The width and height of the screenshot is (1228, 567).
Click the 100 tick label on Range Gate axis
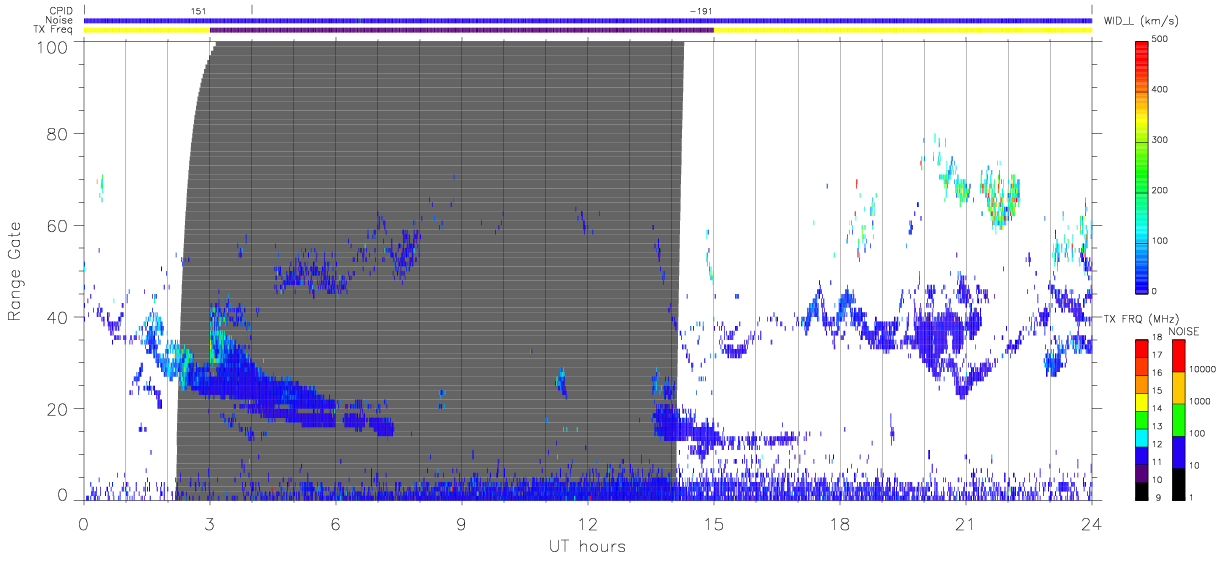[x=53, y=46]
